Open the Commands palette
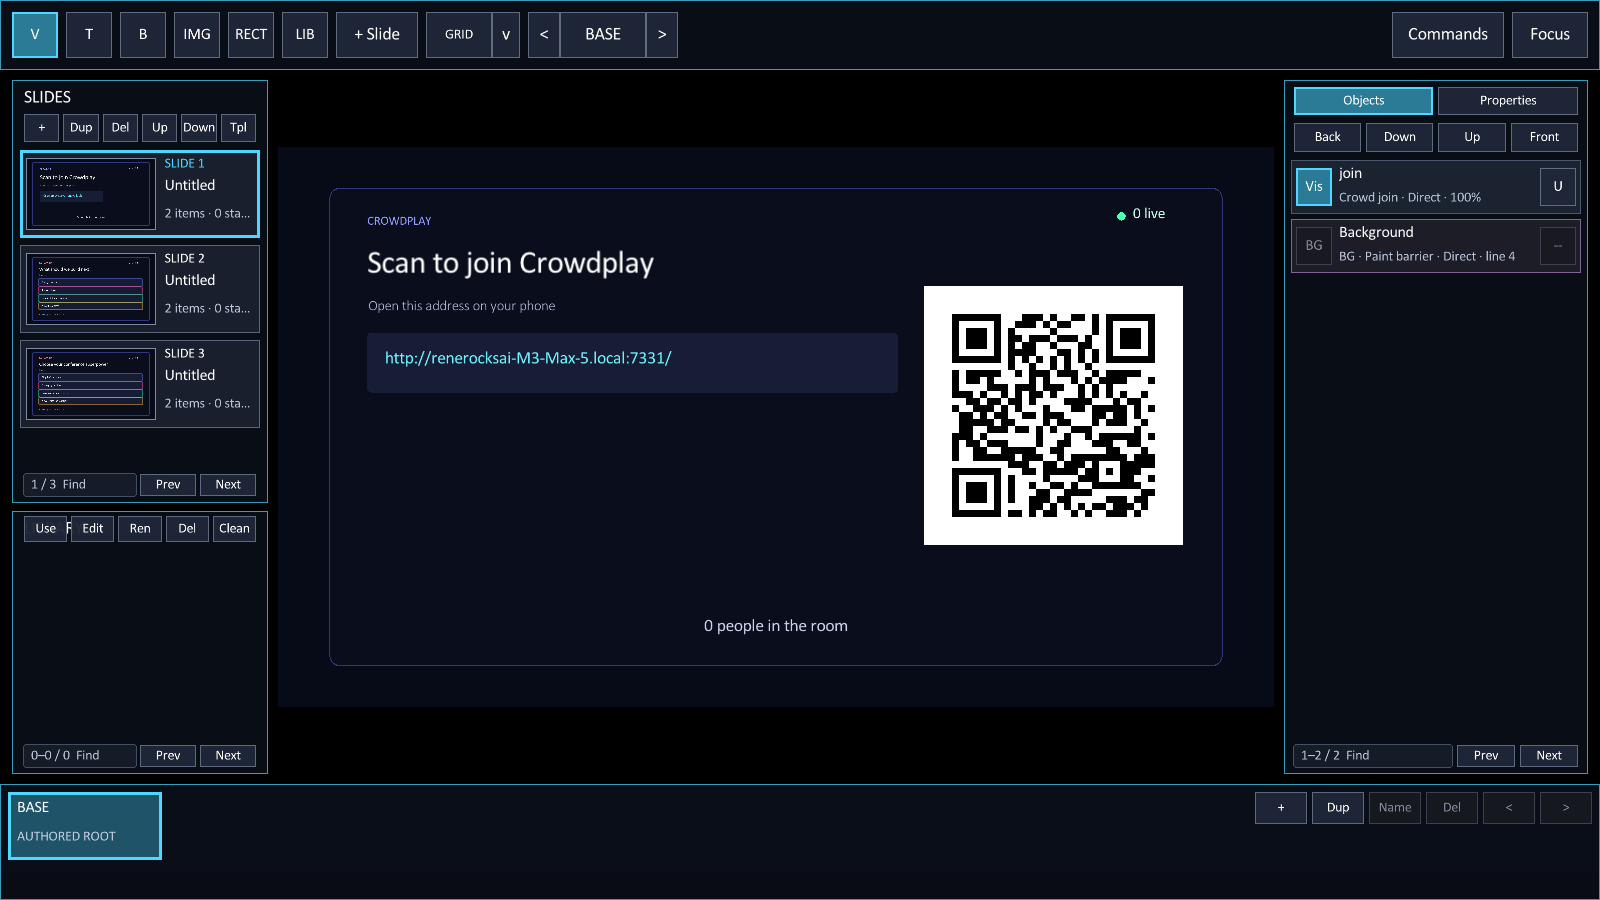1600x900 pixels. [1448, 35]
